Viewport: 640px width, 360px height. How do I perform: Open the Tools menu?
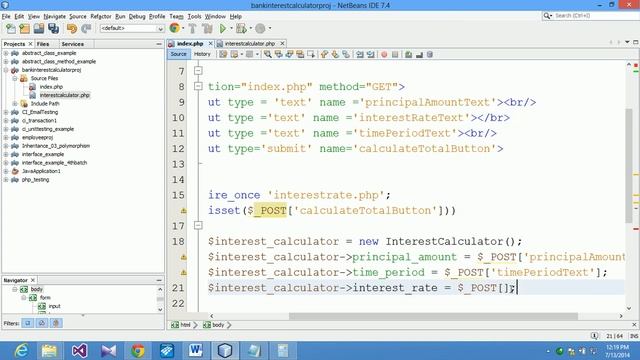coord(194,16)
